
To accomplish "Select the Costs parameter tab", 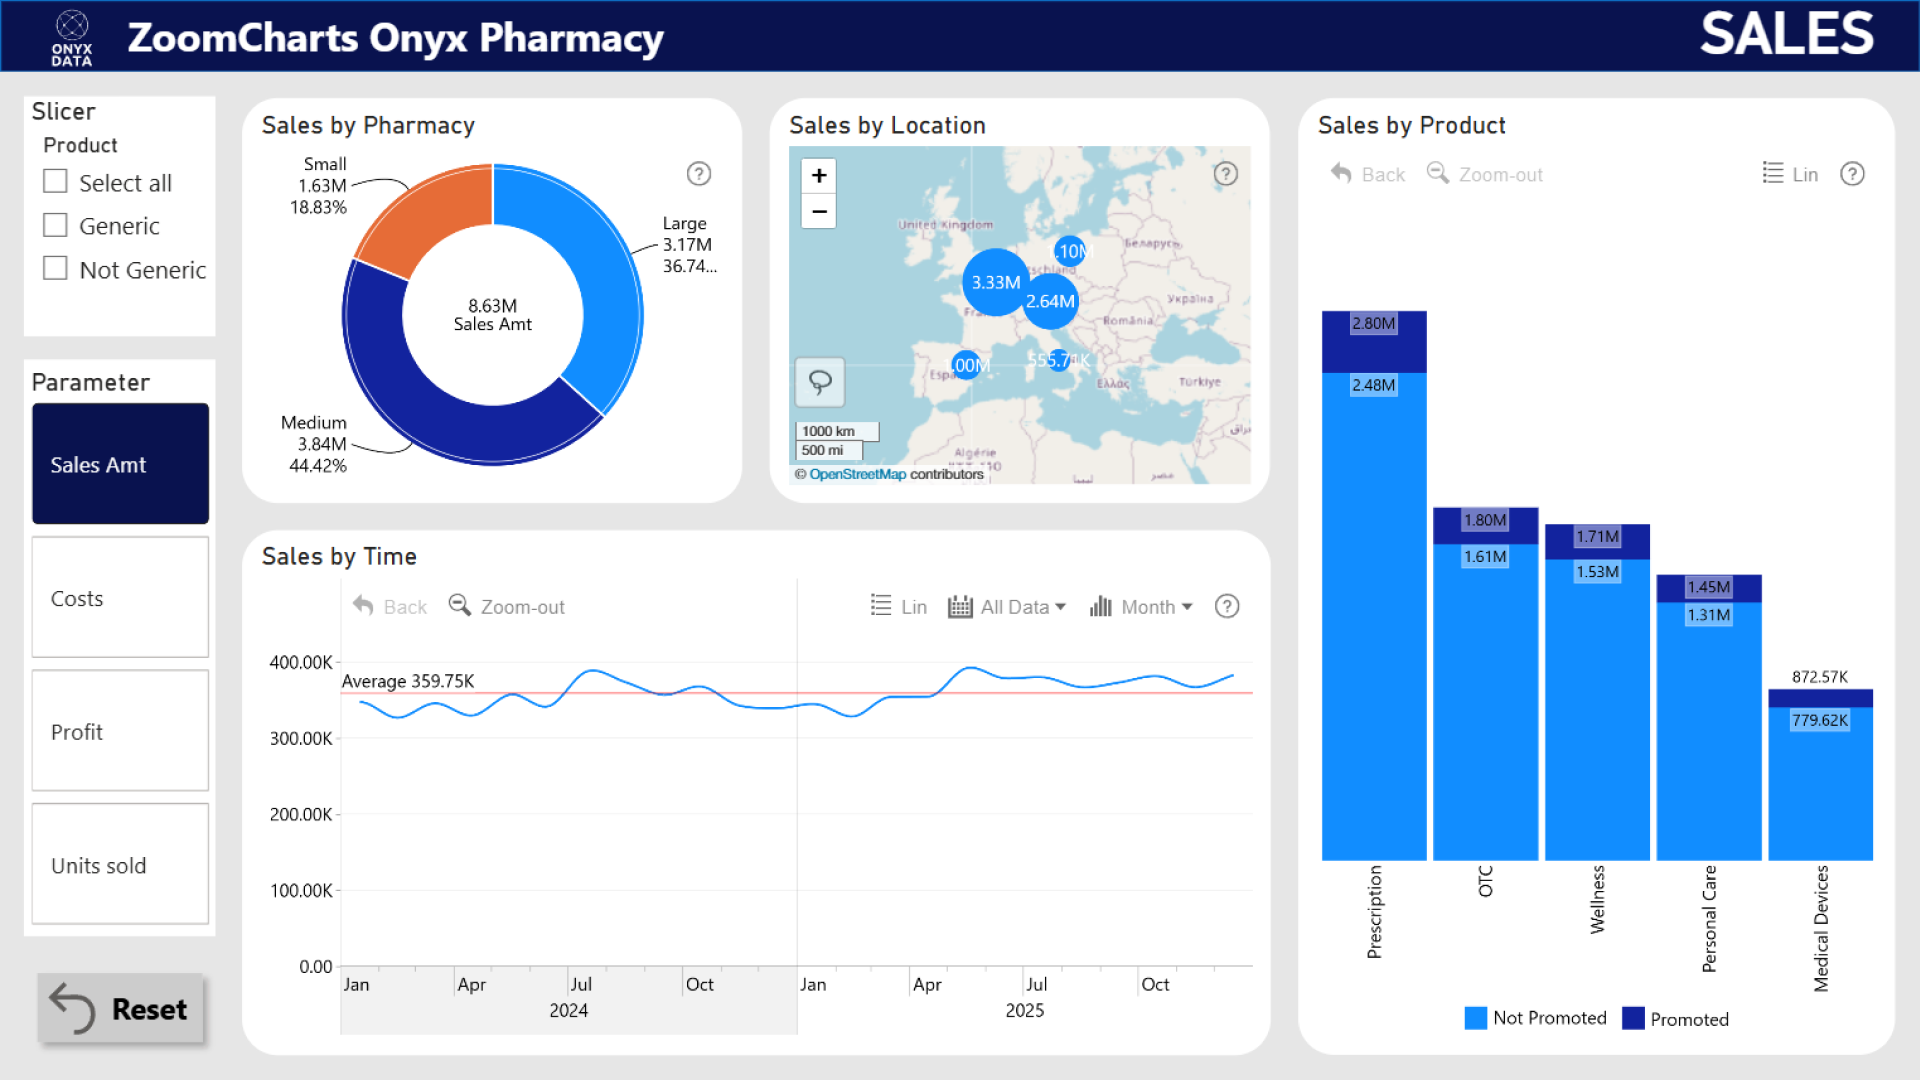I will tap(120, 598).
